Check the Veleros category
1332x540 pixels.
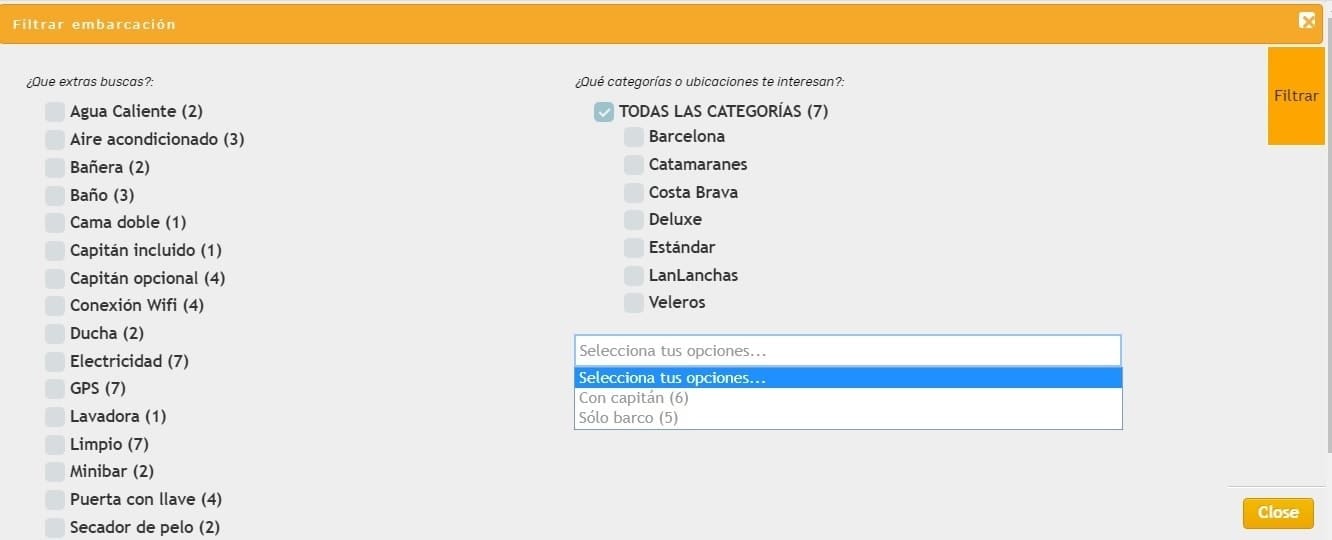click(633, 303)
